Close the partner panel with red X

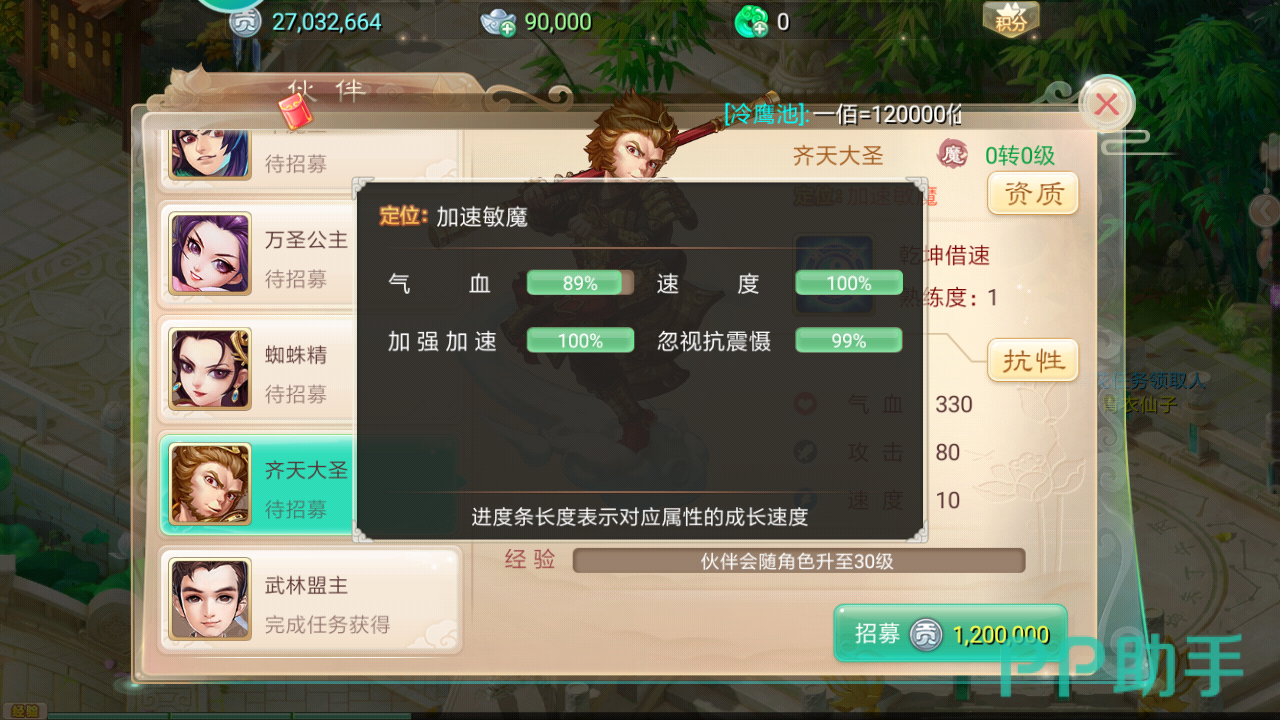click(x=1106, y=104)
